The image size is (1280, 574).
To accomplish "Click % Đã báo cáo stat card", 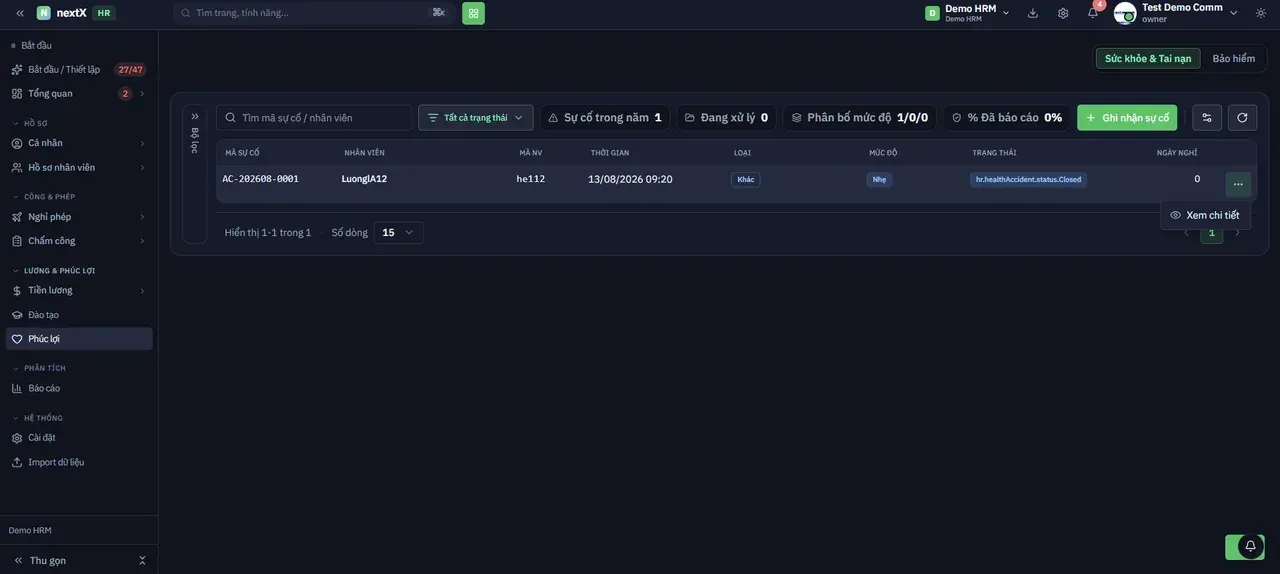I will click(1007, 118).
